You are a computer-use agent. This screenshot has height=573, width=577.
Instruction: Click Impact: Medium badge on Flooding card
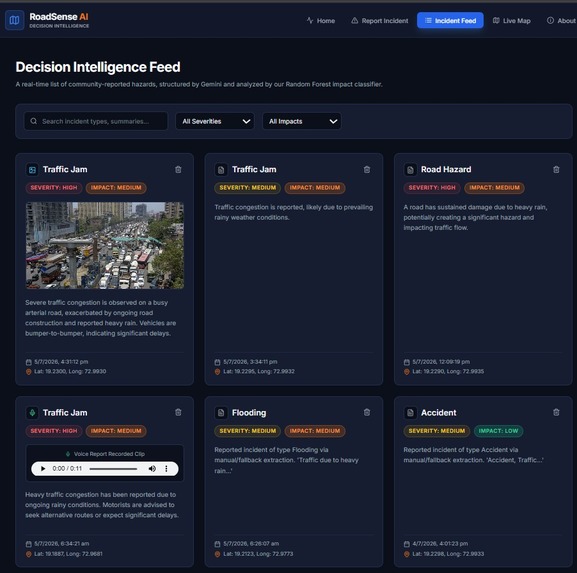click(315, 431)
